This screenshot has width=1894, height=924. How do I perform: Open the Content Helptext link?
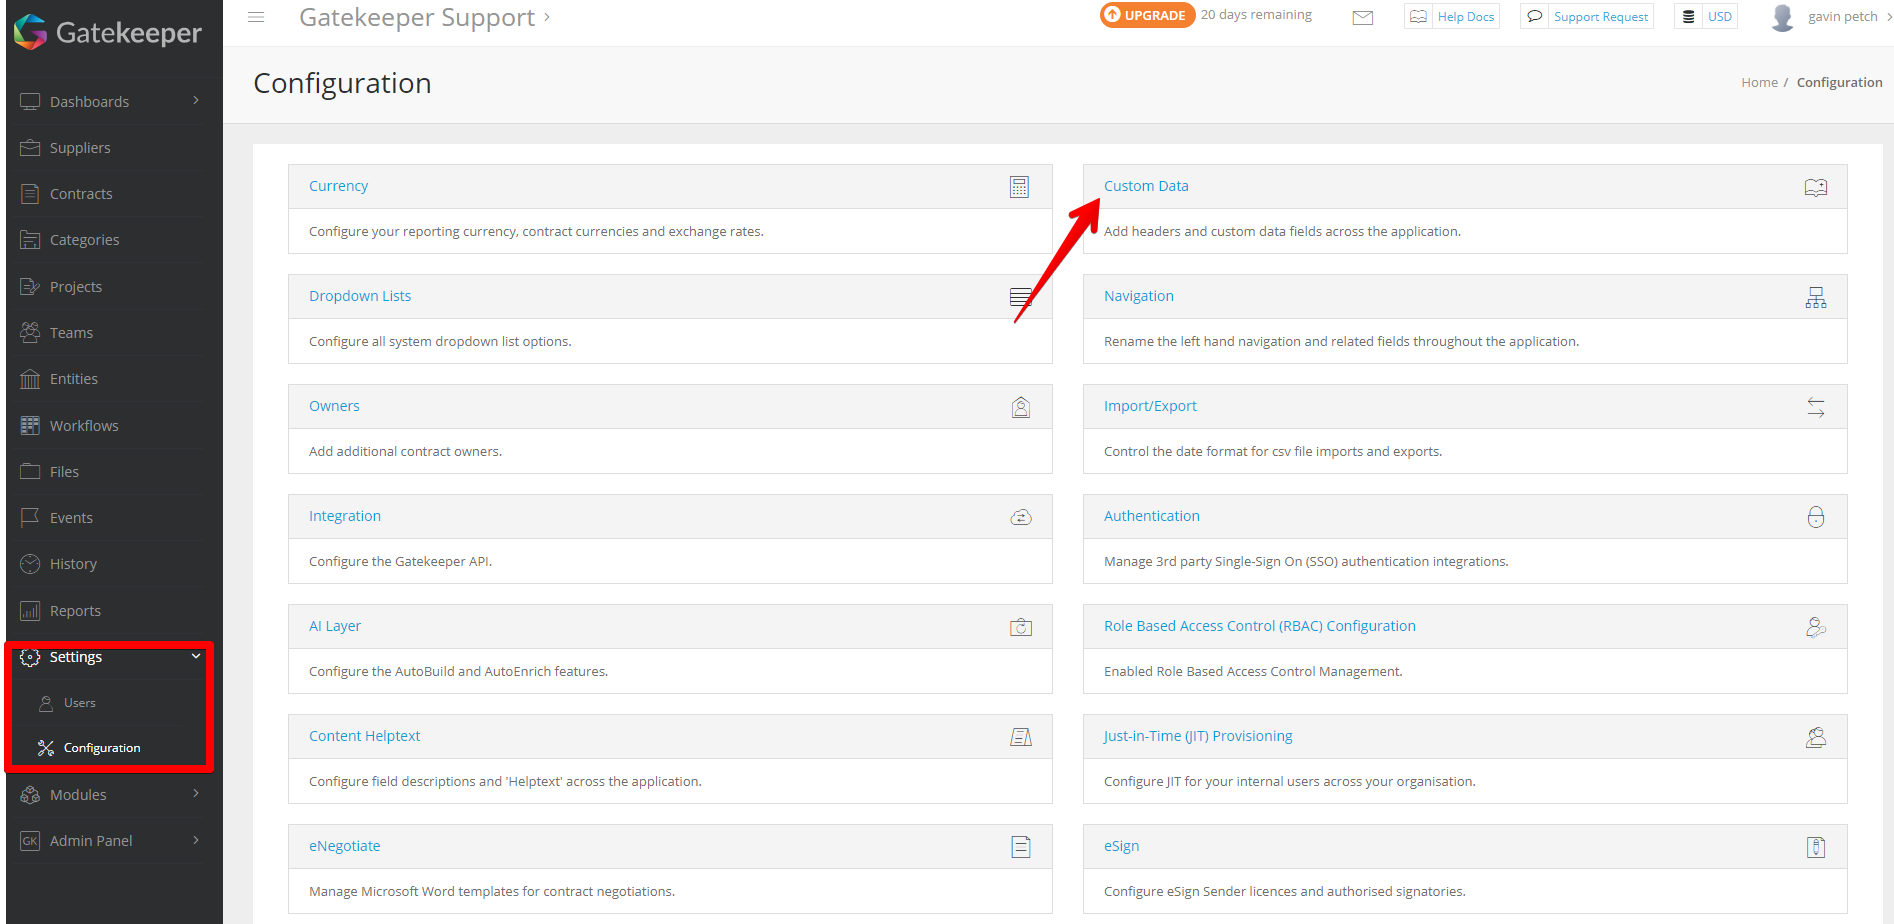[364, 736]
